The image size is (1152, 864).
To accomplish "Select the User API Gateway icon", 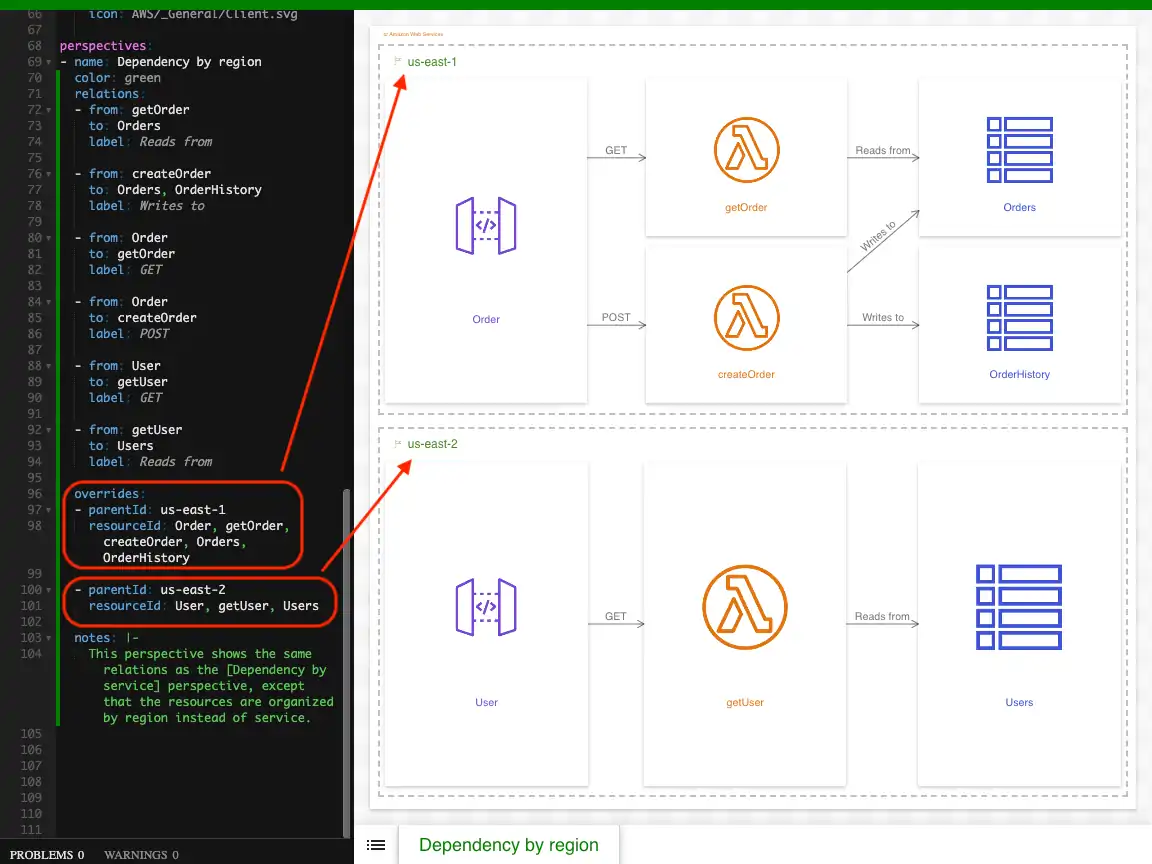I will click(486, 607).
